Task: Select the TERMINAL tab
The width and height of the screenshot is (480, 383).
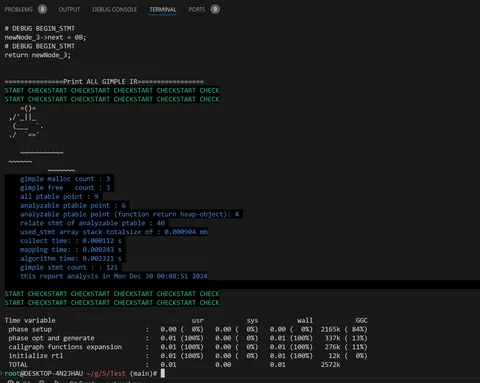Action: (163, 9)
